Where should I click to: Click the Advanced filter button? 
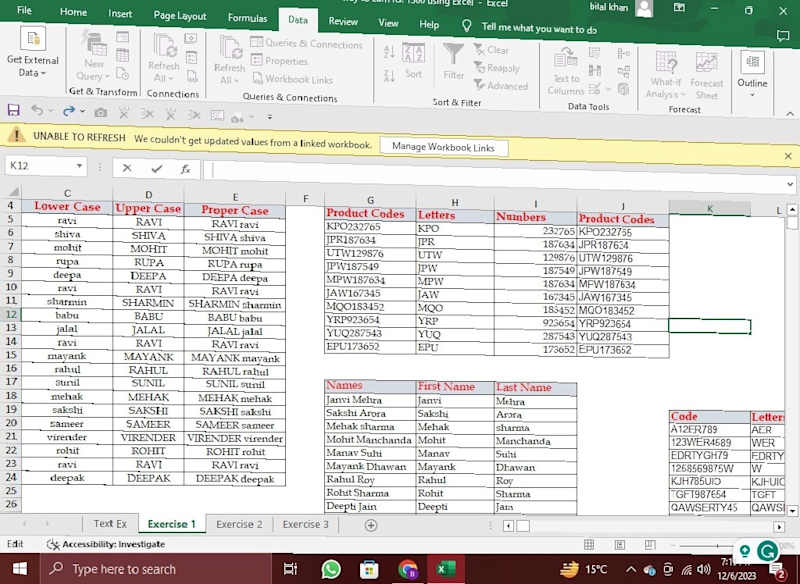click(501, 86)
